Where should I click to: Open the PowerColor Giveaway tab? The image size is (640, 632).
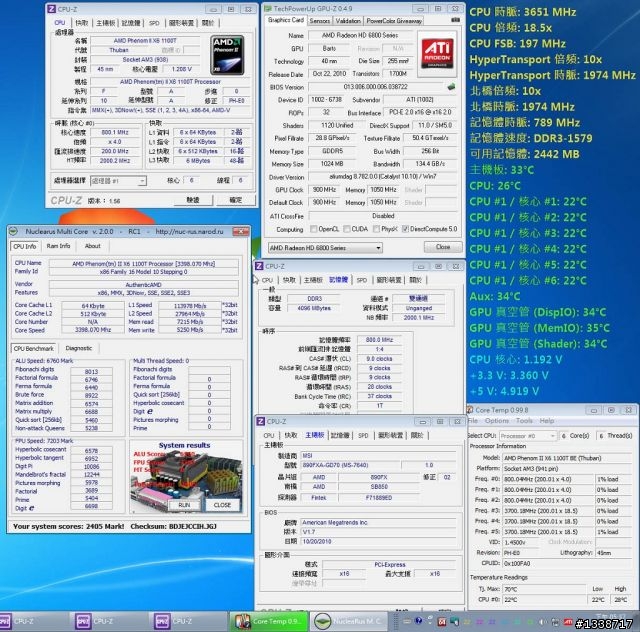pos(393,20)
